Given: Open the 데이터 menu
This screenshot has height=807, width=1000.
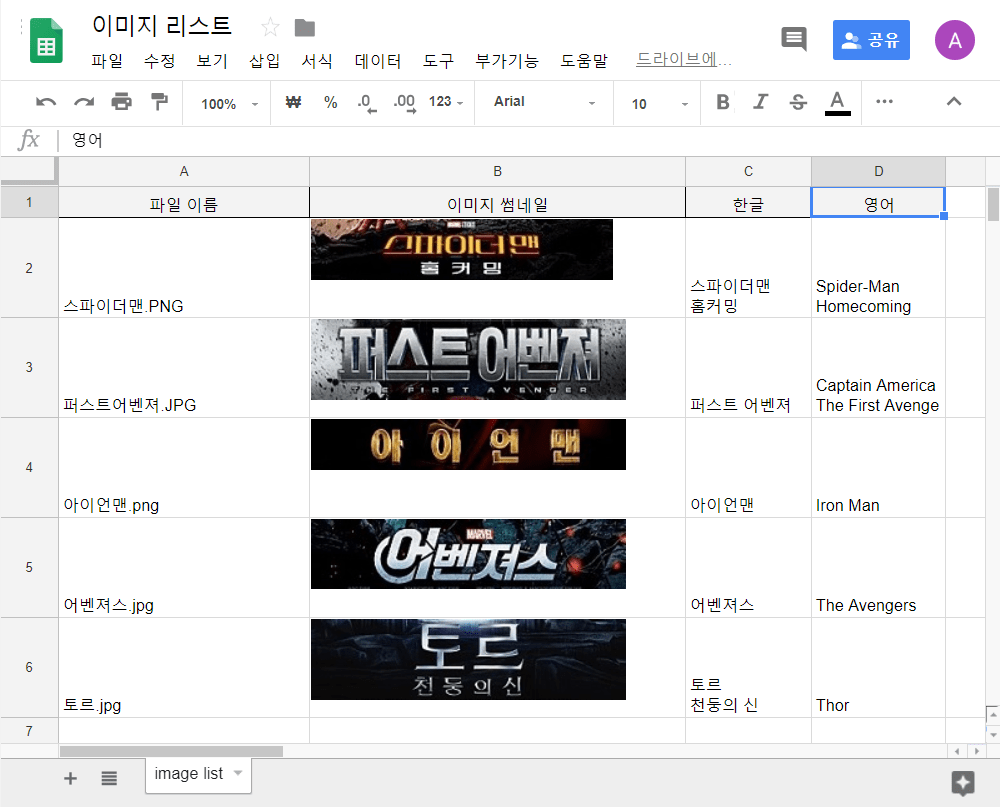Looking at the screenshot, I should click(378, 61).
